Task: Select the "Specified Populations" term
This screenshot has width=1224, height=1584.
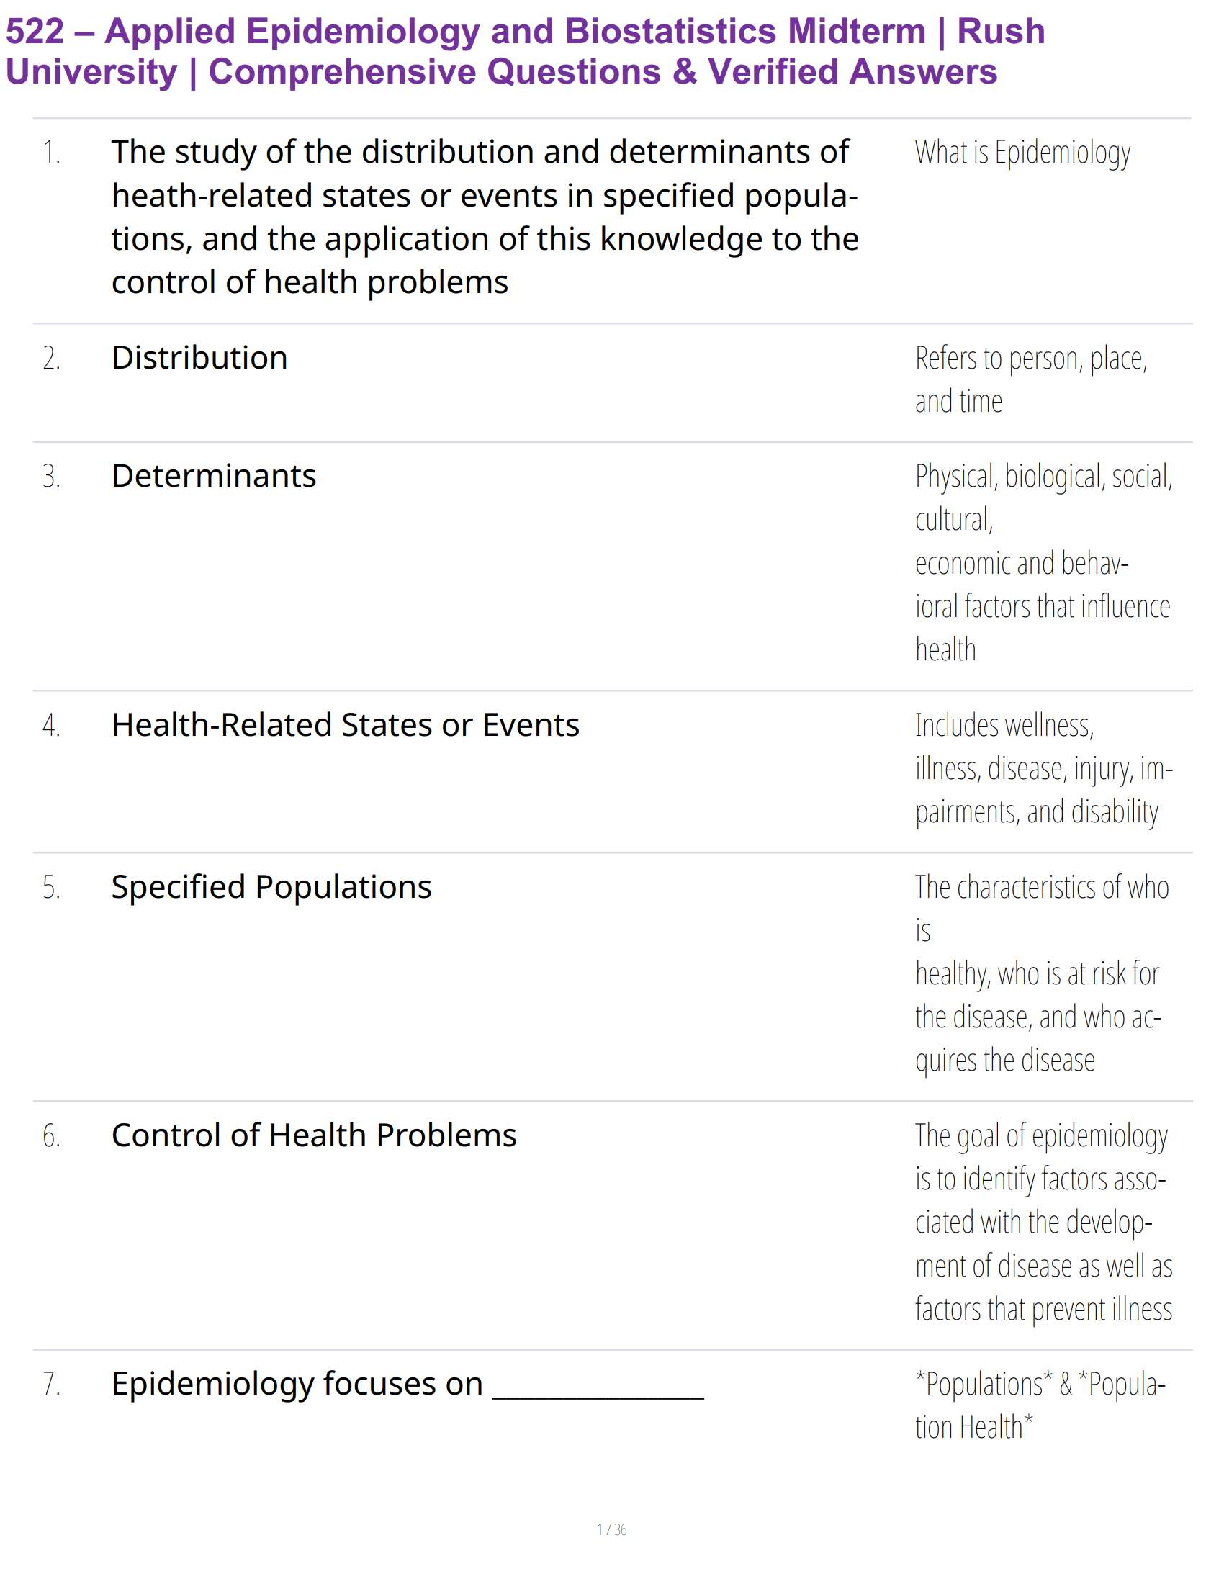Action: coord(271,887)
